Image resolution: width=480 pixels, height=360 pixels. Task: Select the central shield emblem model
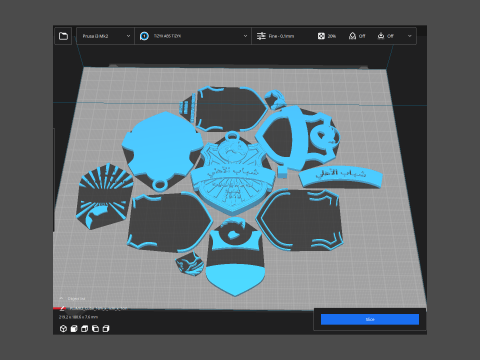point(232,175)
